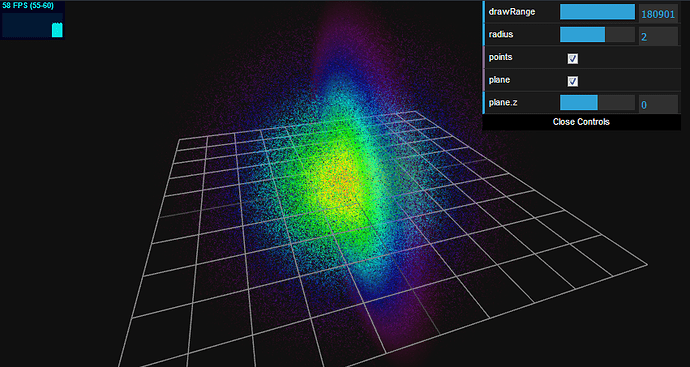Toggle the points checkbox

pyautogui.click(x=573, y=59)
